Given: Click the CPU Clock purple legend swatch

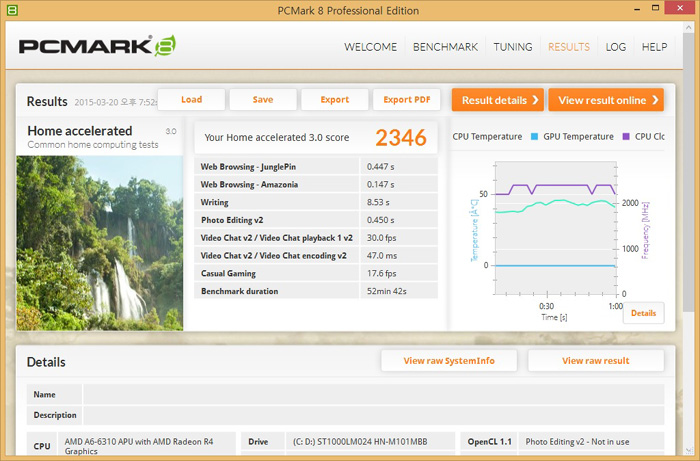Looking at the screenshot, I should click(626, 137).
